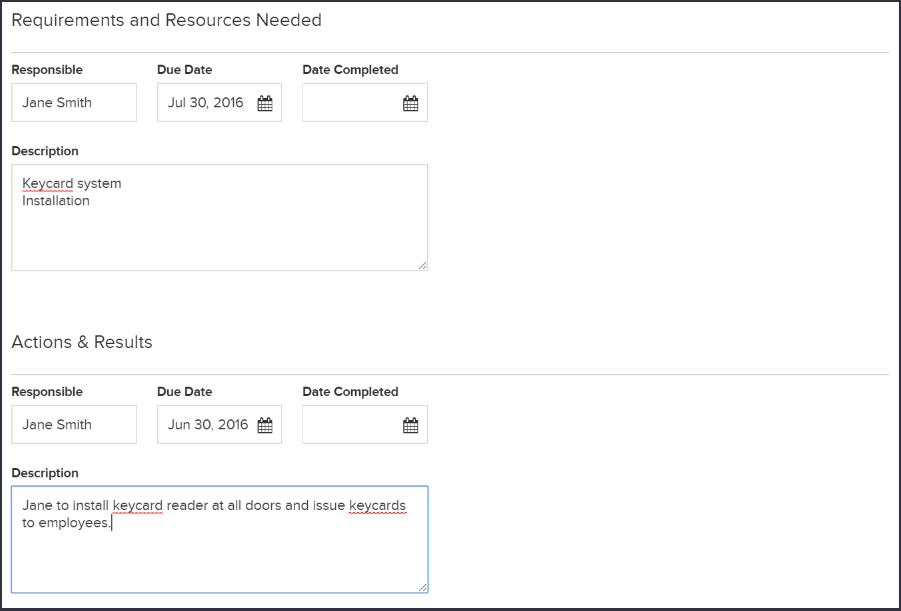Viewport: 901px width, 611px height.
Task: Open calendar picker beside Jul 30, 2016
Action: click(x=265, y=103)
